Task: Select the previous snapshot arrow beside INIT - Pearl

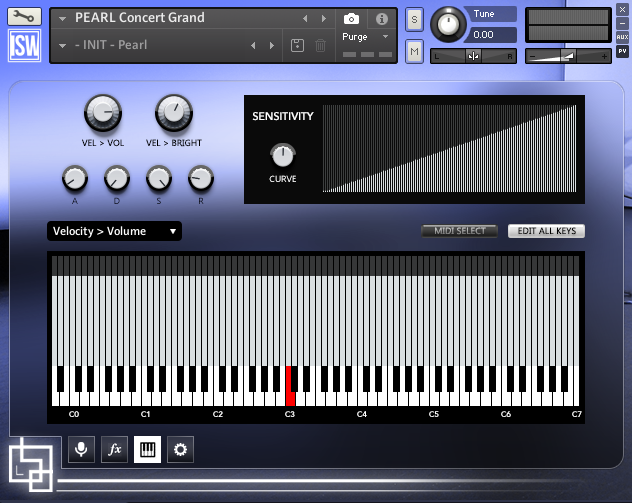Action: point(253,46)
